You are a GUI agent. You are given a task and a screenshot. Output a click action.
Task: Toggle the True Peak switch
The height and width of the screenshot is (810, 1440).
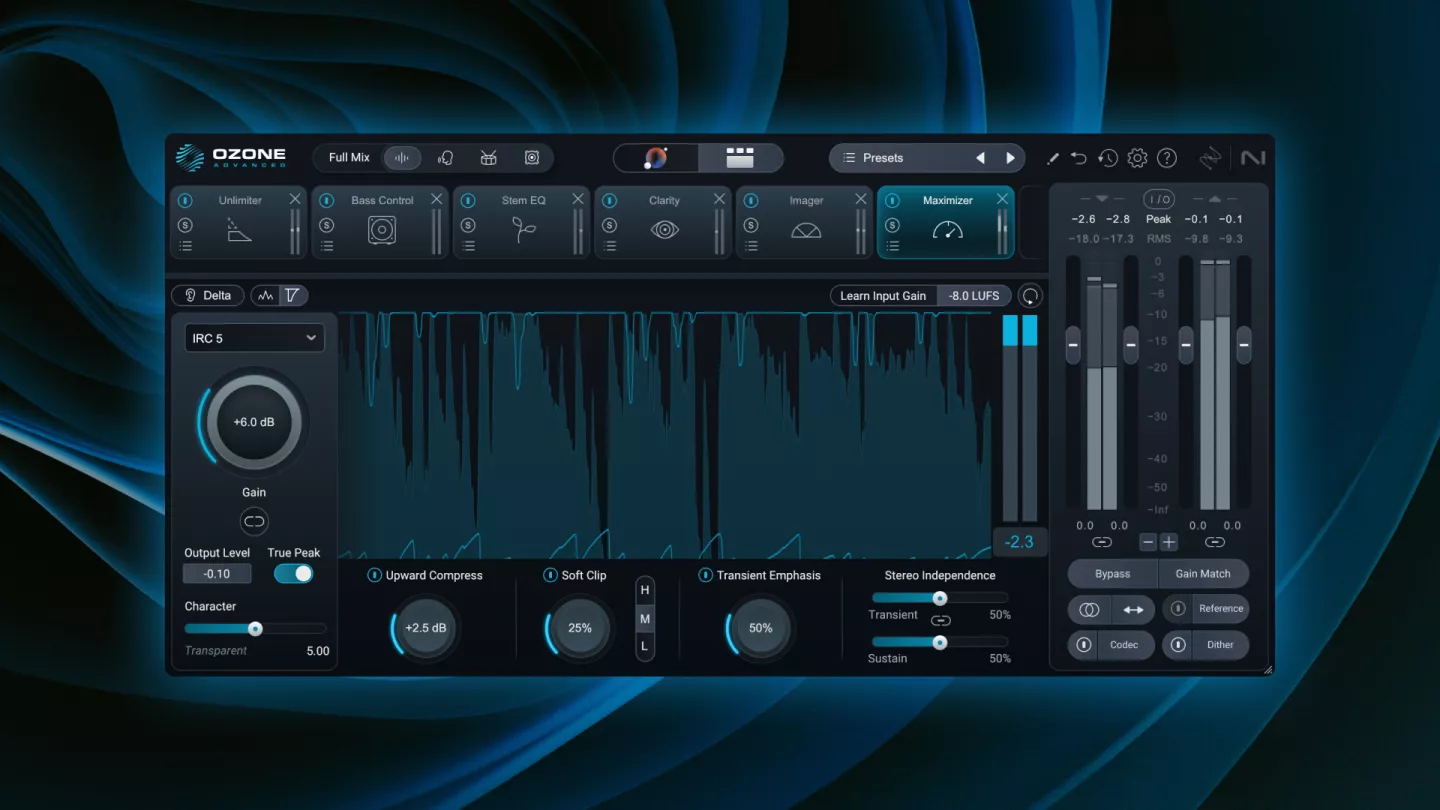[293, 574]
